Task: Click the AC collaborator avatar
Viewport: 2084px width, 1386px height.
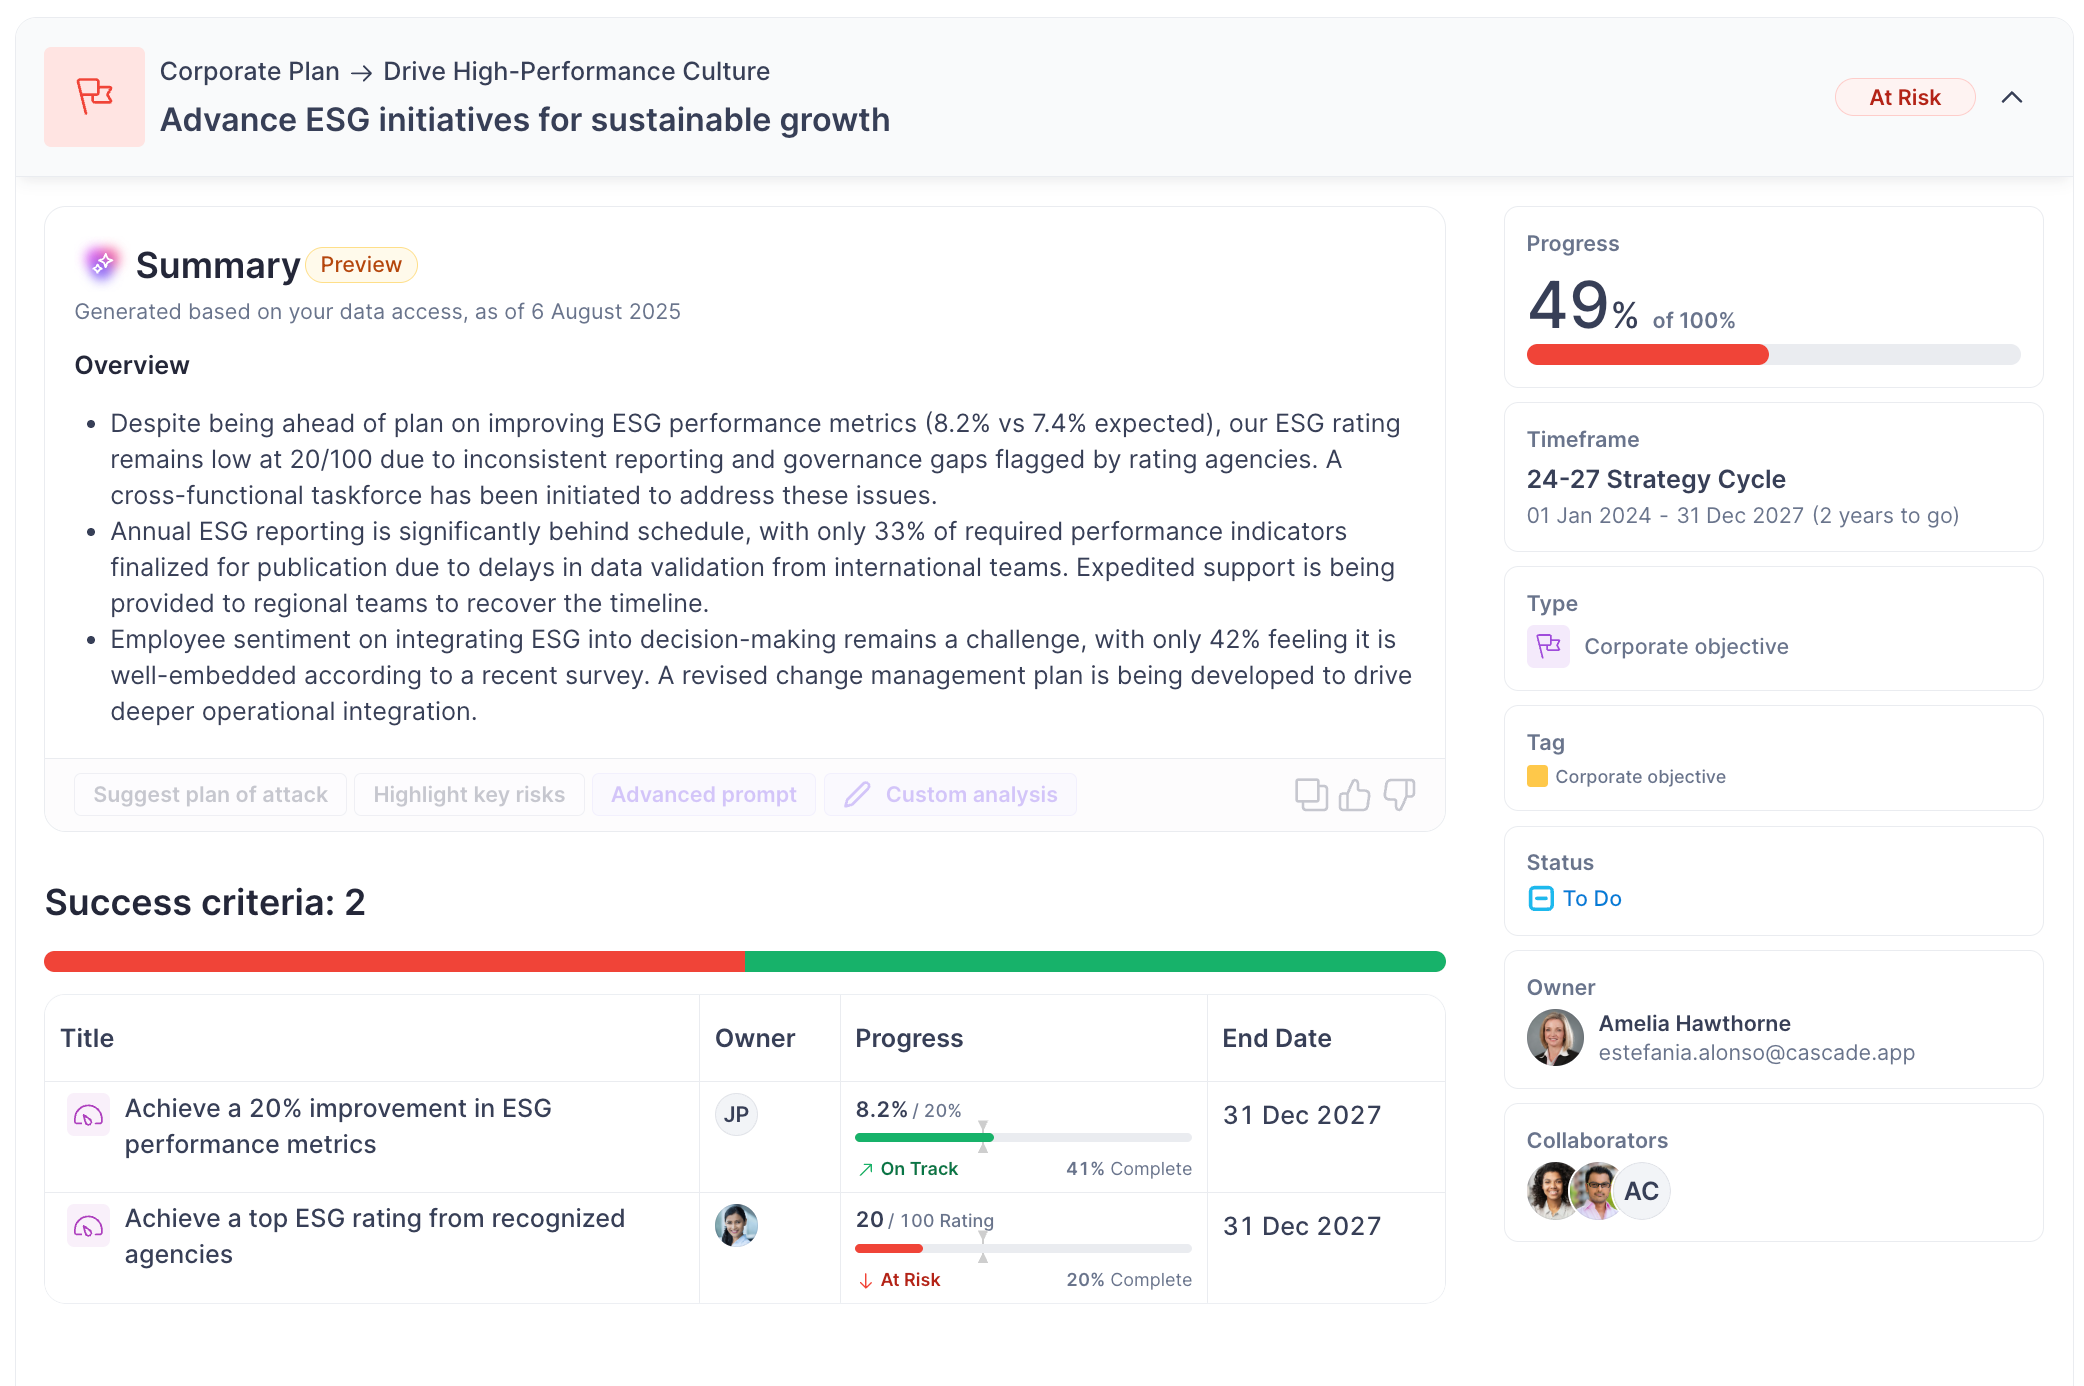Action: (1641, 1191)
